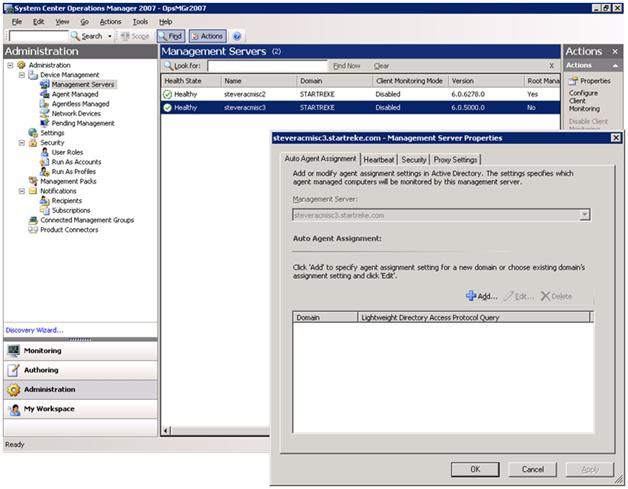Close the Actions pane with X

tap(615, 51)
